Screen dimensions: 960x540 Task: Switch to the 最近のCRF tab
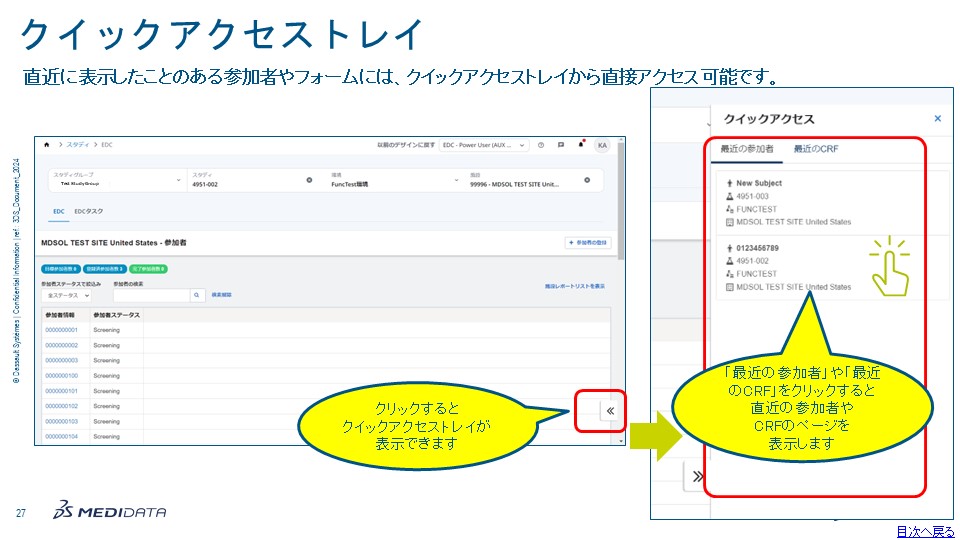pyautogui.click(x=816, y=149)
